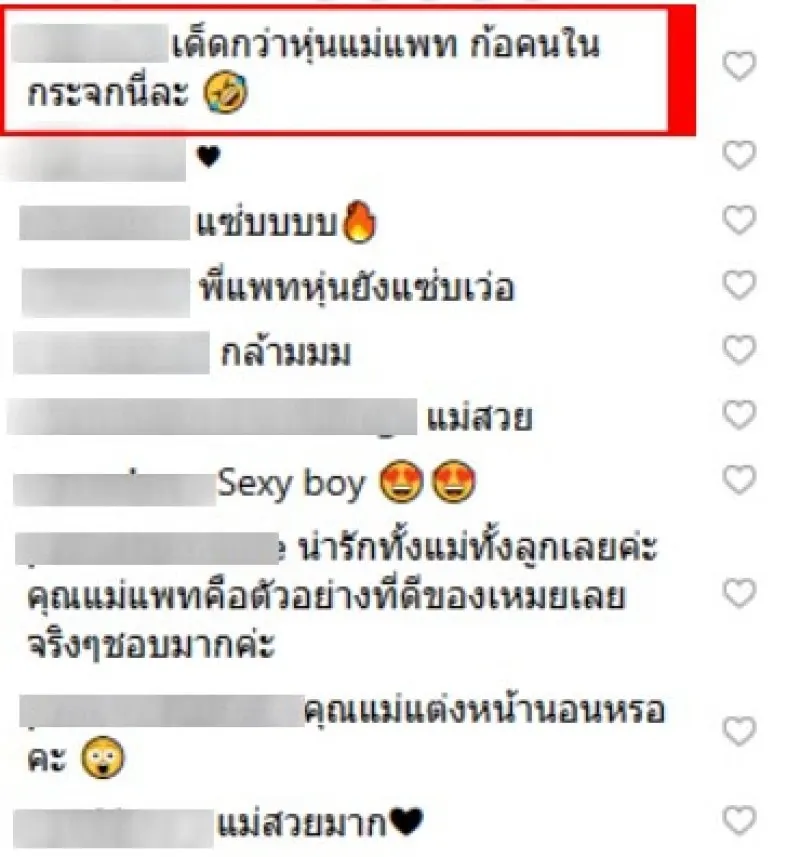Like the first แม่สวย comment
The height and width of the screenshot is (857, 800).
[x=739, y=414]
